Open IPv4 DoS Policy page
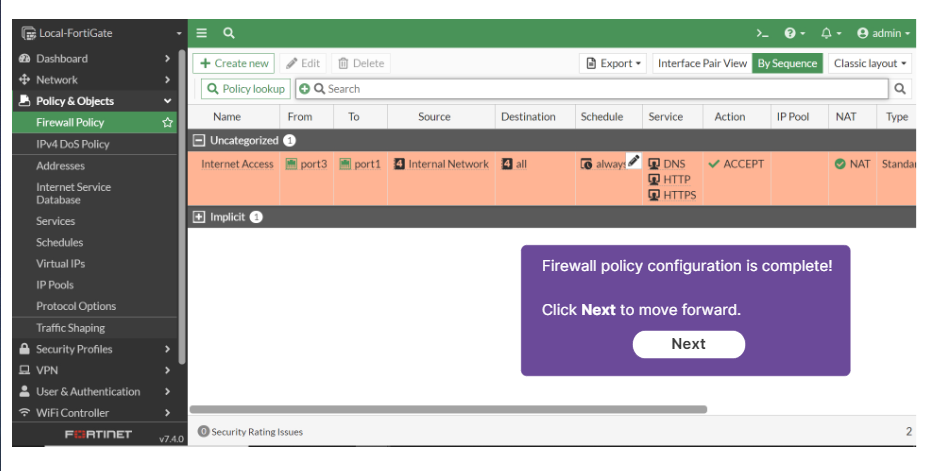This screenshot has width=925, height=471. 73,144
